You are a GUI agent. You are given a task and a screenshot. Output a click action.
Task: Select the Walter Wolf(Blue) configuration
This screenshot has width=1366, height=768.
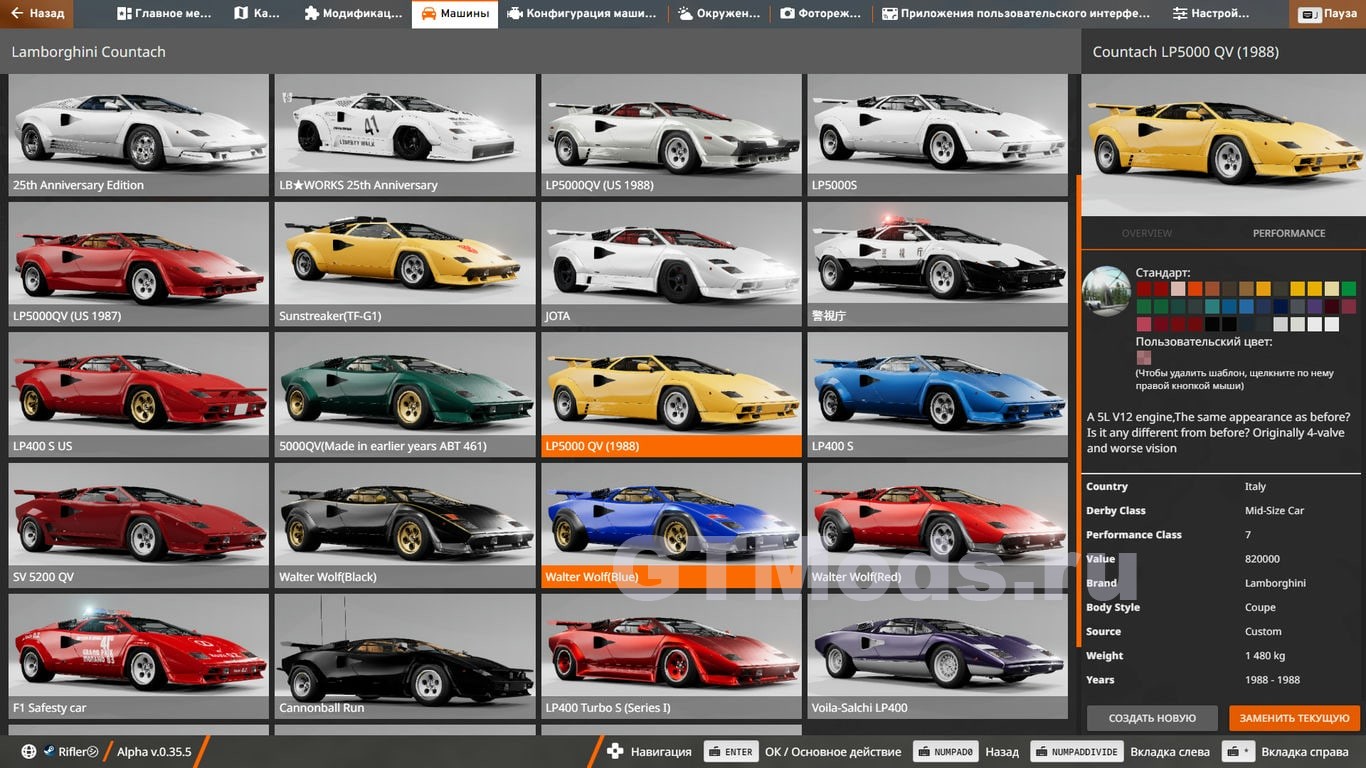pyautogui.click(x=670, y=524)
